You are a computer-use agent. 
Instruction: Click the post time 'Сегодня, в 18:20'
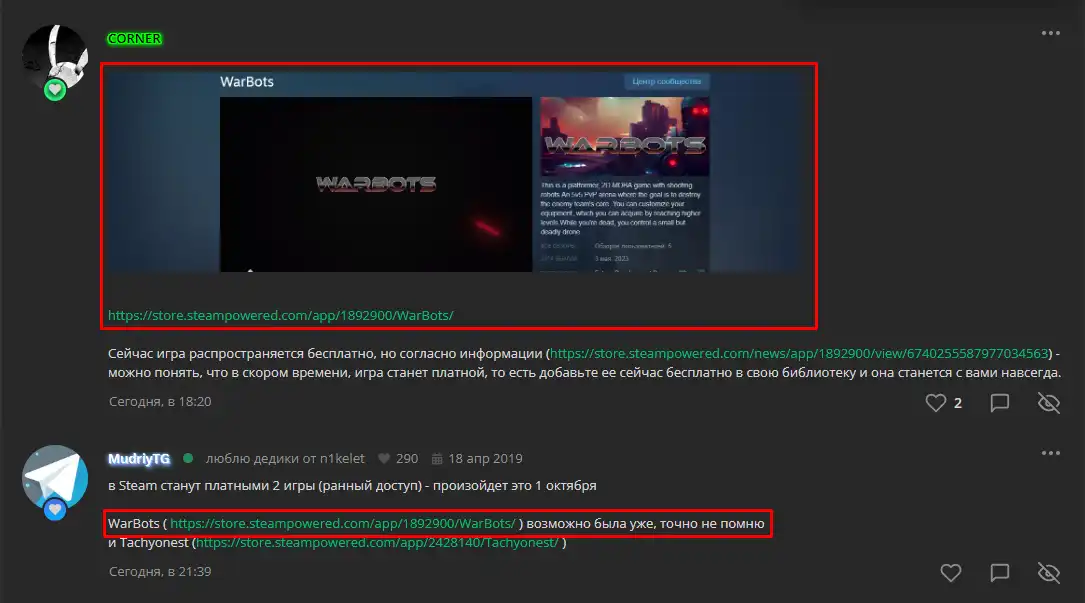click(160, 402)
